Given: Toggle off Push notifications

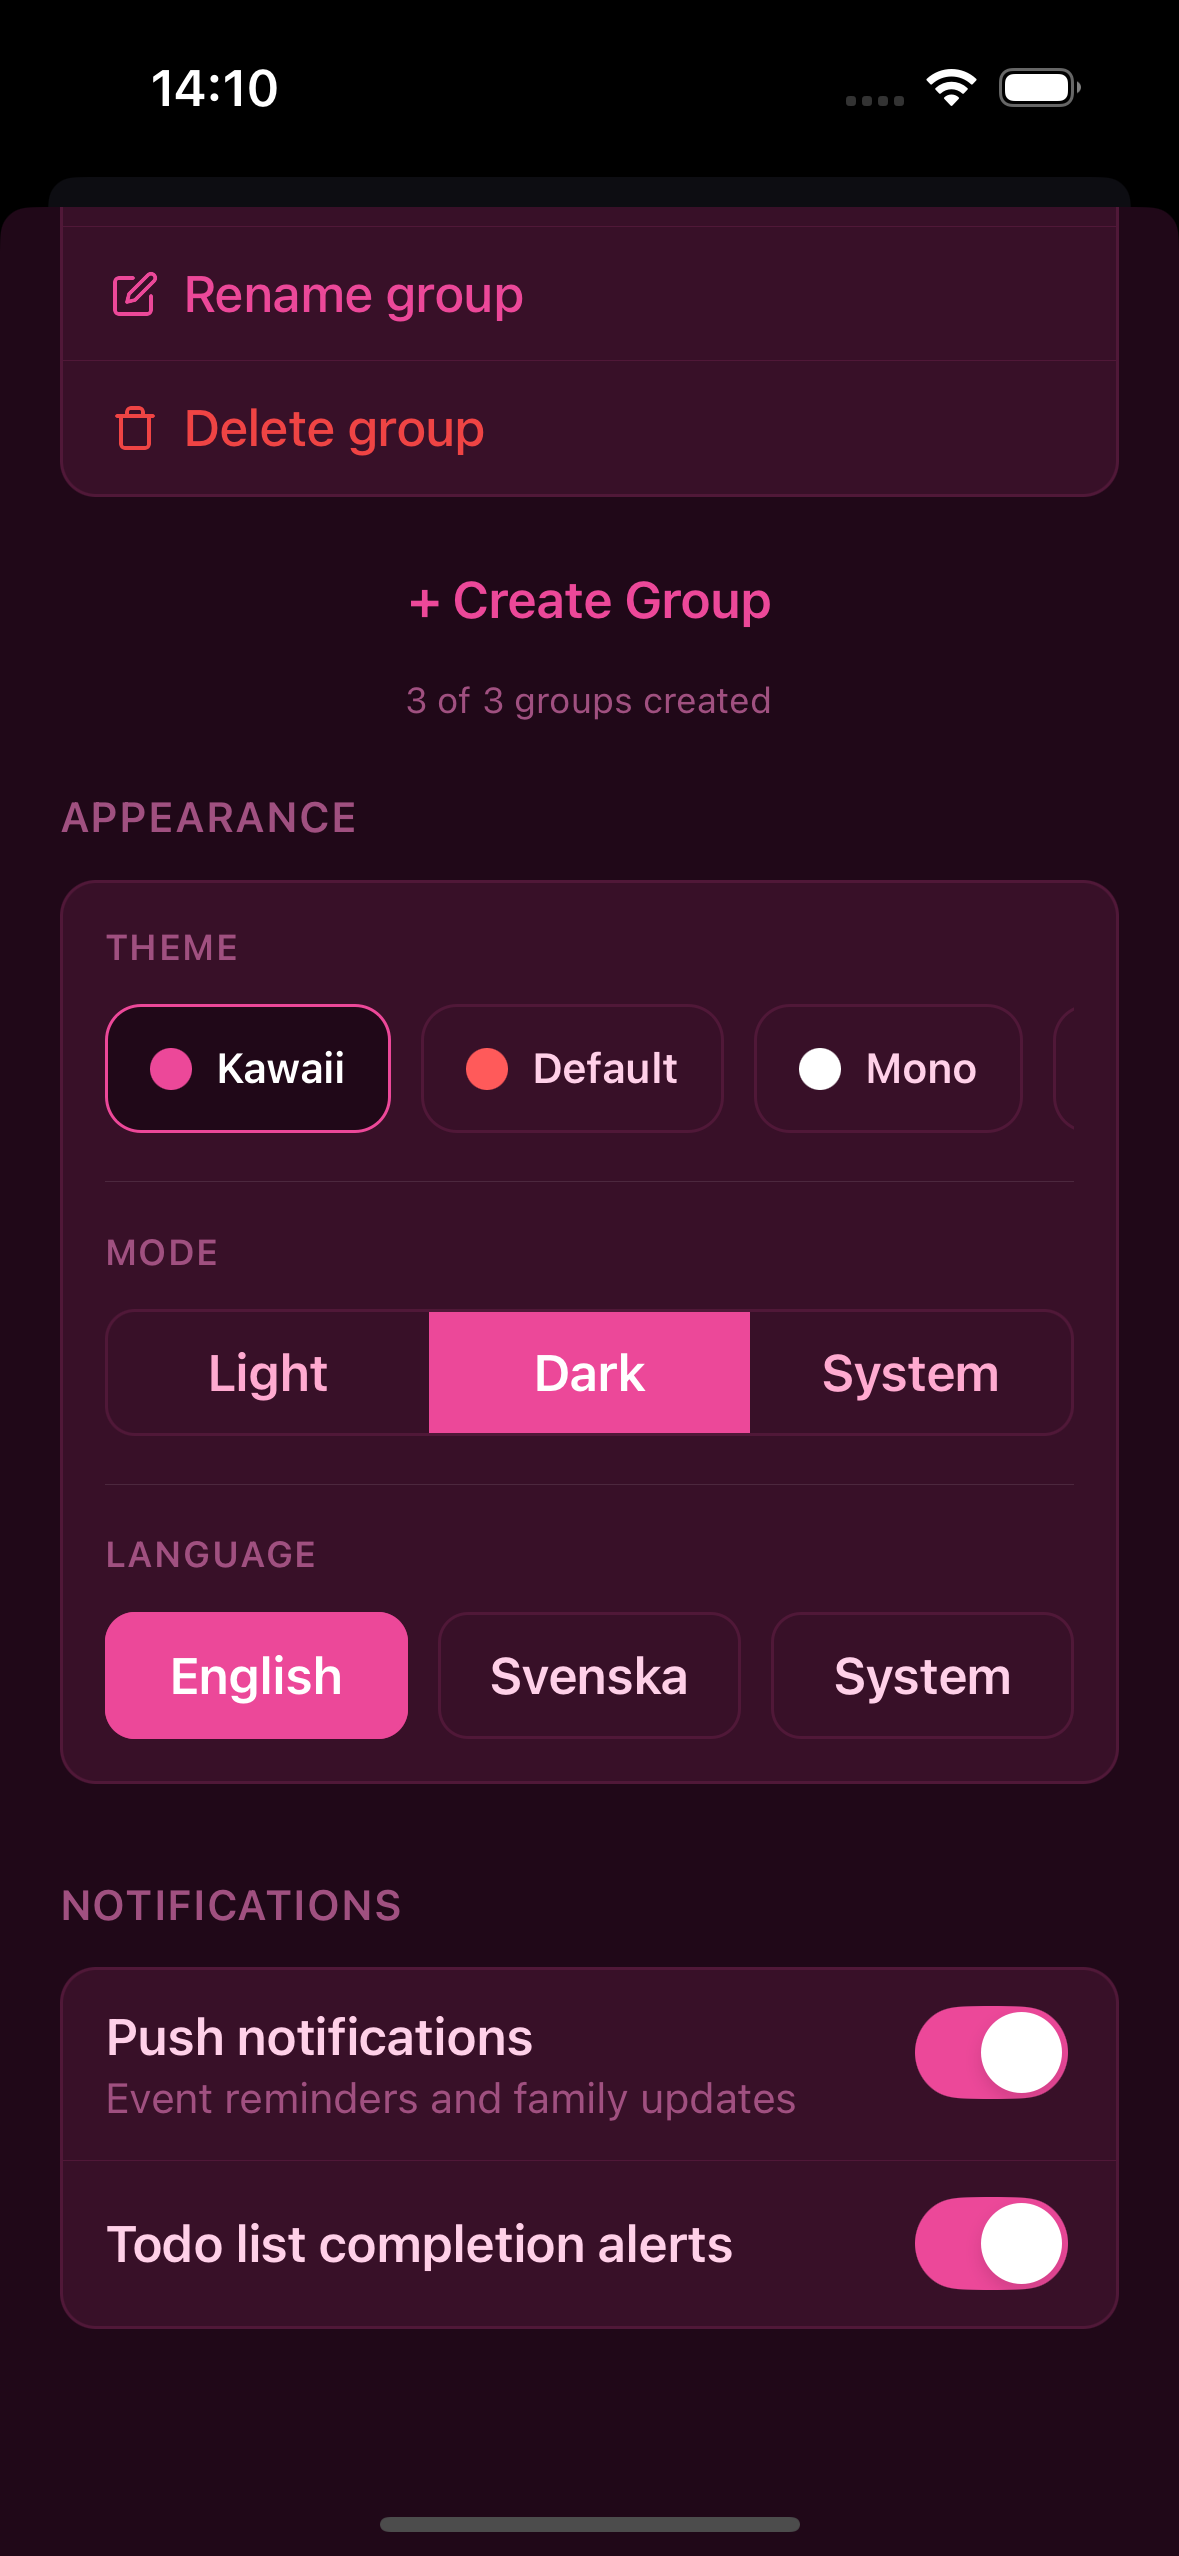Looking at the screenshot, I should pos(990,2051).
